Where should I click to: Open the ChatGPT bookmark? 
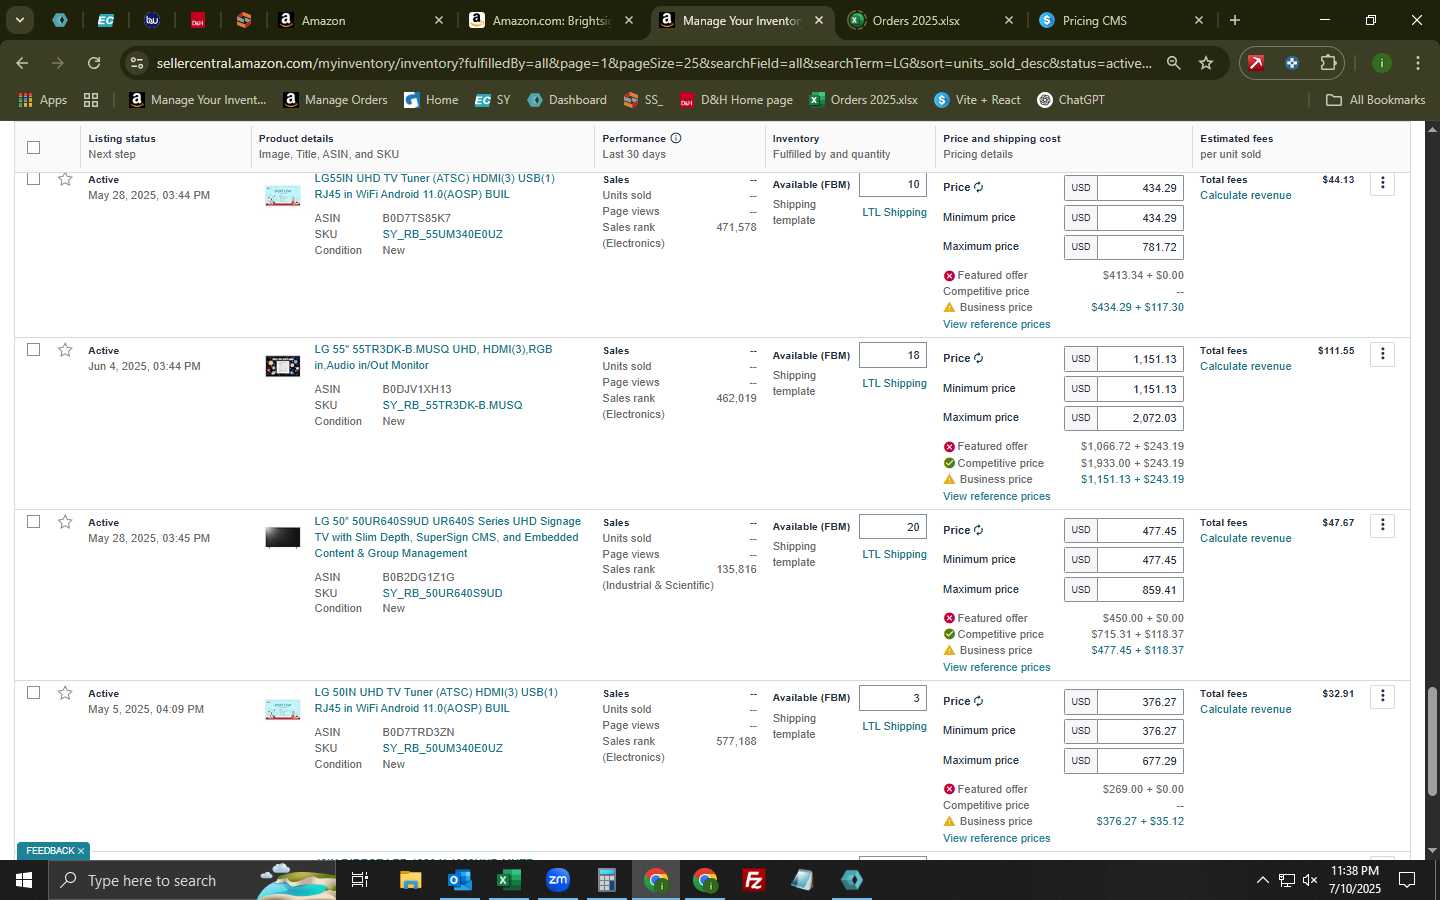[x=1071, y=100]
